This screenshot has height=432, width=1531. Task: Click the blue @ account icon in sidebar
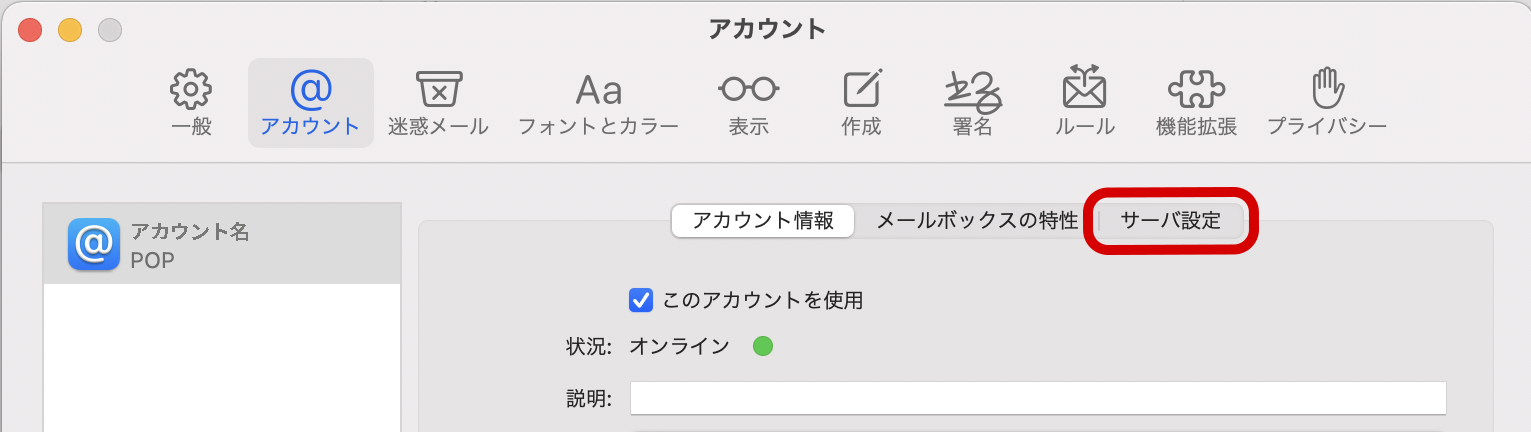click(x=94, y=246)
